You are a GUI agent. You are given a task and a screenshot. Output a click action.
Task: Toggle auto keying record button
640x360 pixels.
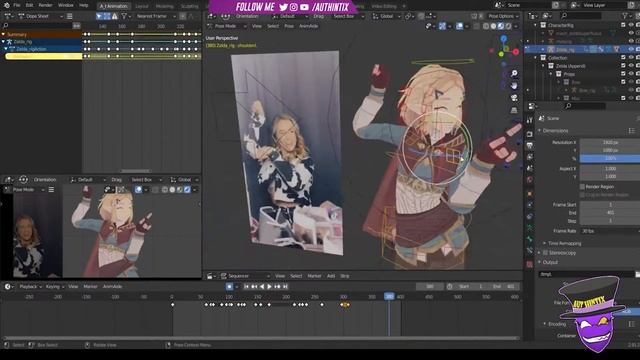tap(229, 287)
